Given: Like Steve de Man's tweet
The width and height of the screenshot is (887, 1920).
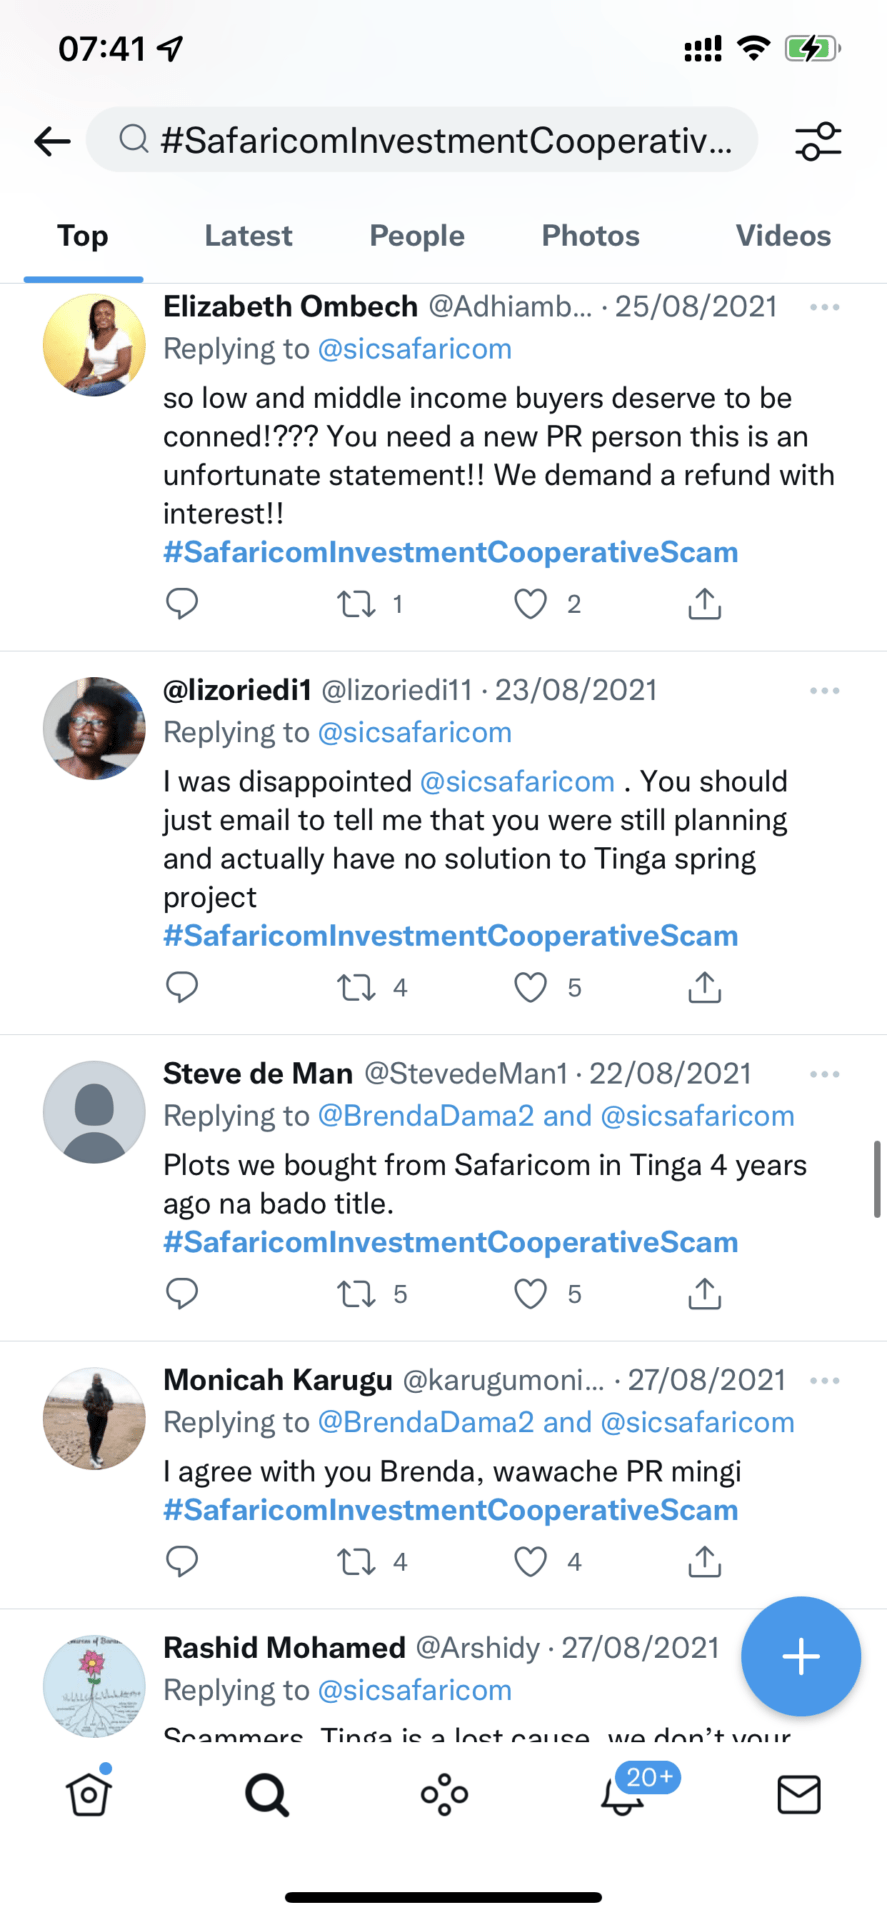Looking at the screenshot, I should point(530,1294).
